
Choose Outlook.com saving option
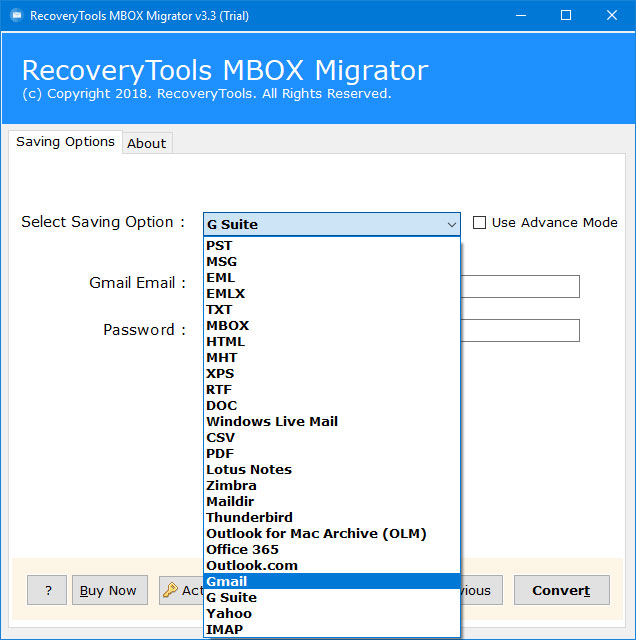[x=332, y=565]
